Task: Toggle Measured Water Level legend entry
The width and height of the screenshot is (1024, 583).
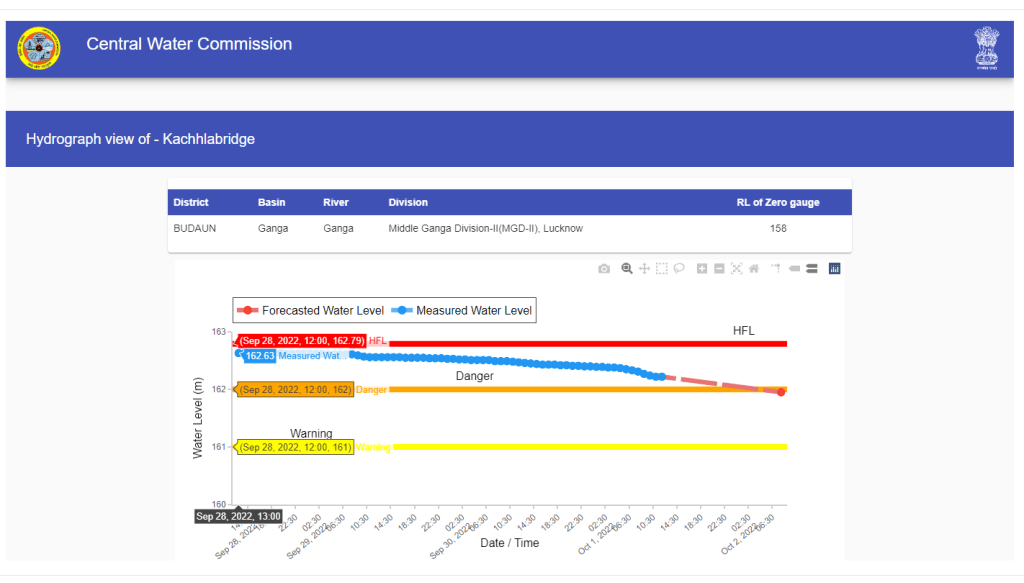Action: 463,311
